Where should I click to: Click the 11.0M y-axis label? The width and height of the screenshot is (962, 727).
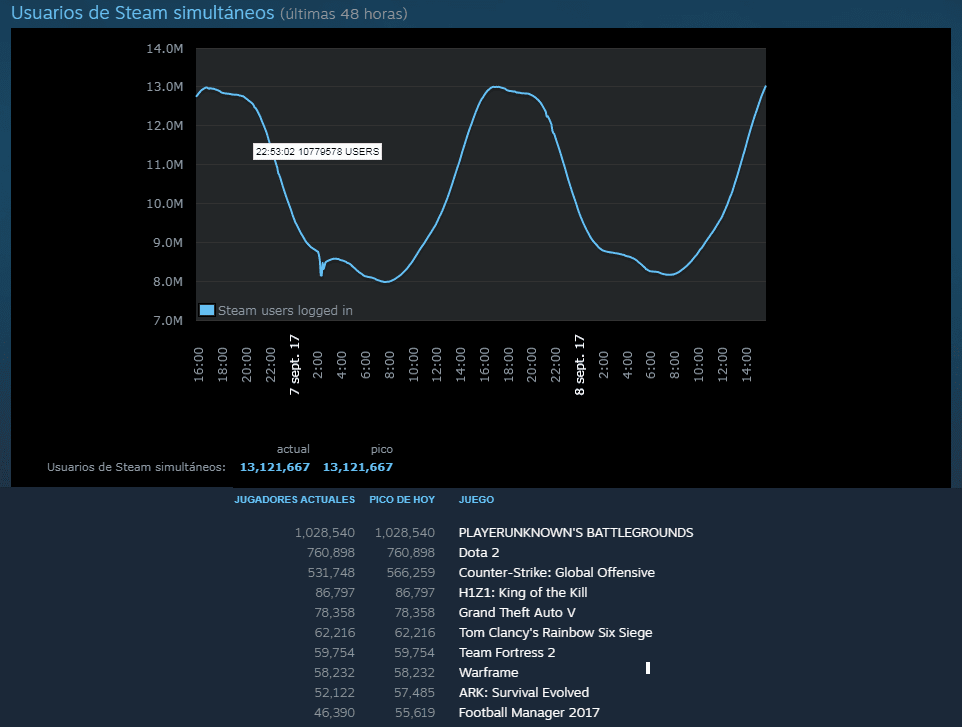coord(164,164)
